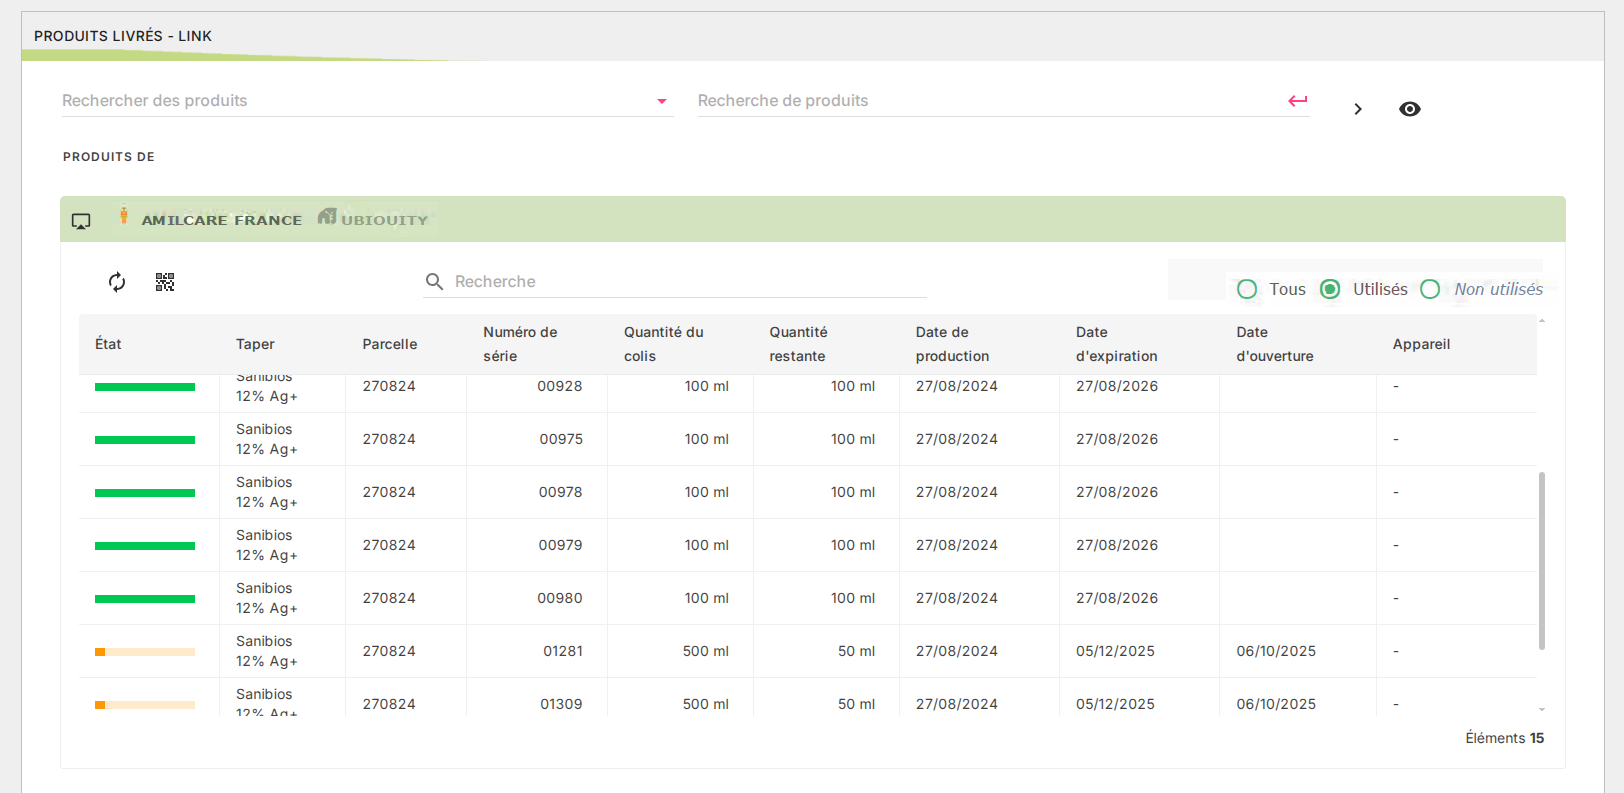Click the Ubiquity building icon
The image size is (1624, 793).
327,217
